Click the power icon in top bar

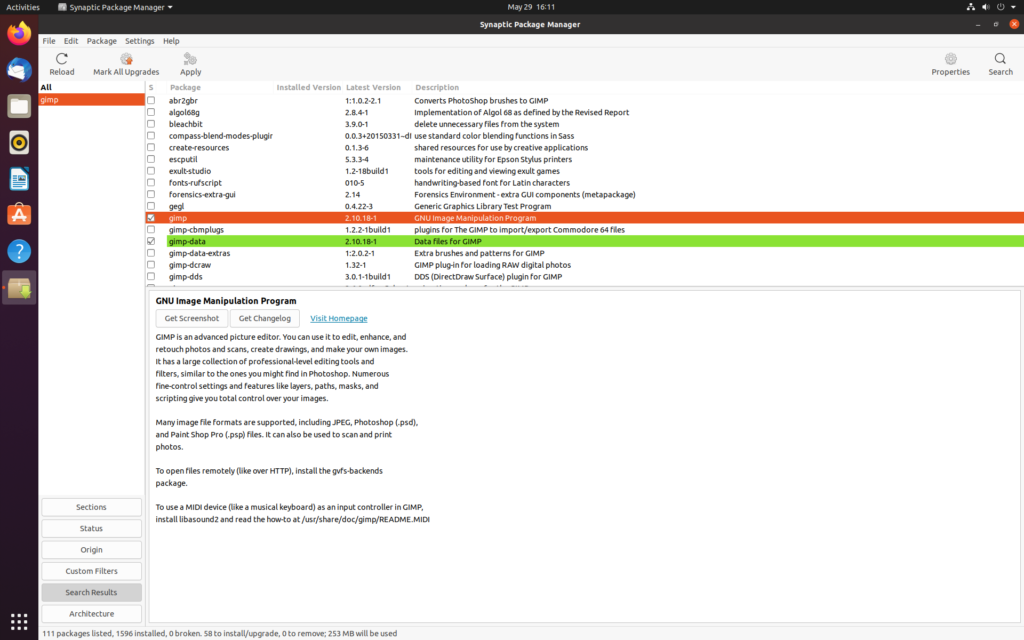coord(1000,7)
